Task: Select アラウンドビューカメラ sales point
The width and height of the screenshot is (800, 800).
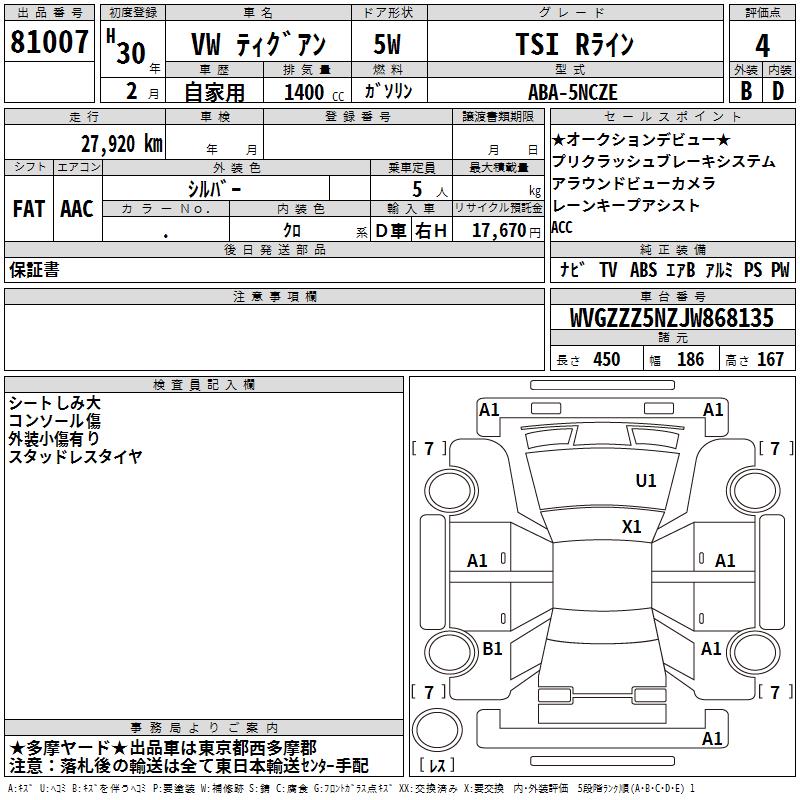Action: click(x=634, y=183)
